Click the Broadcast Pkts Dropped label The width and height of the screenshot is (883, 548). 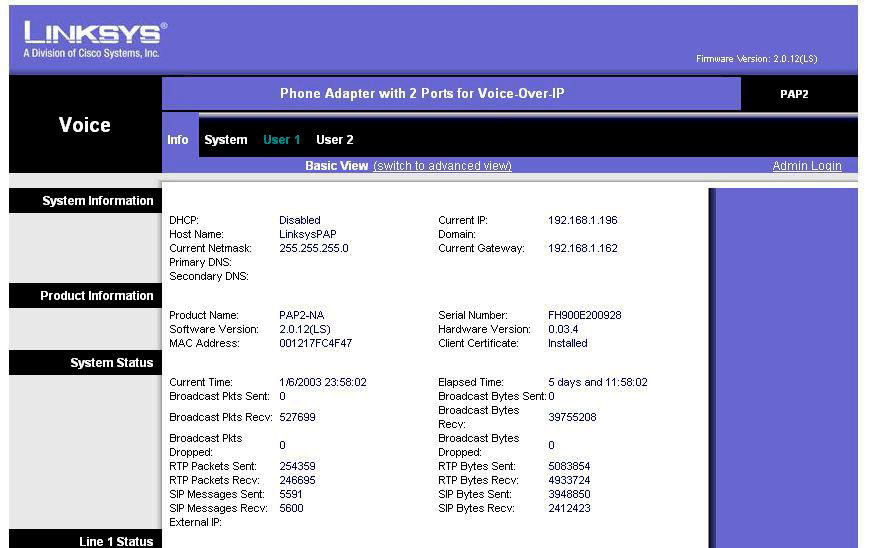206,445
